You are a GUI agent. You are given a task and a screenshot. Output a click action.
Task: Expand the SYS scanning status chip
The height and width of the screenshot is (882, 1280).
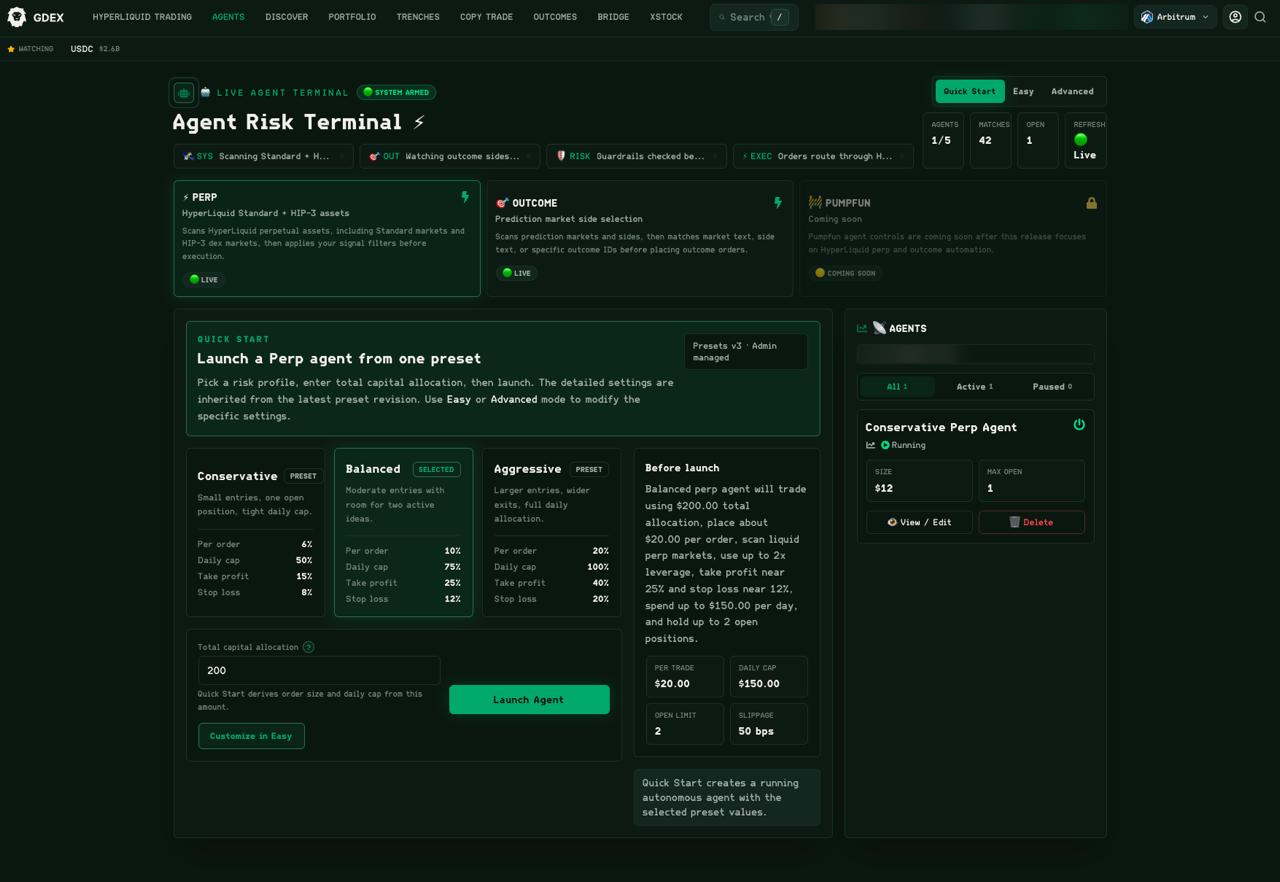tap(264, 156)
